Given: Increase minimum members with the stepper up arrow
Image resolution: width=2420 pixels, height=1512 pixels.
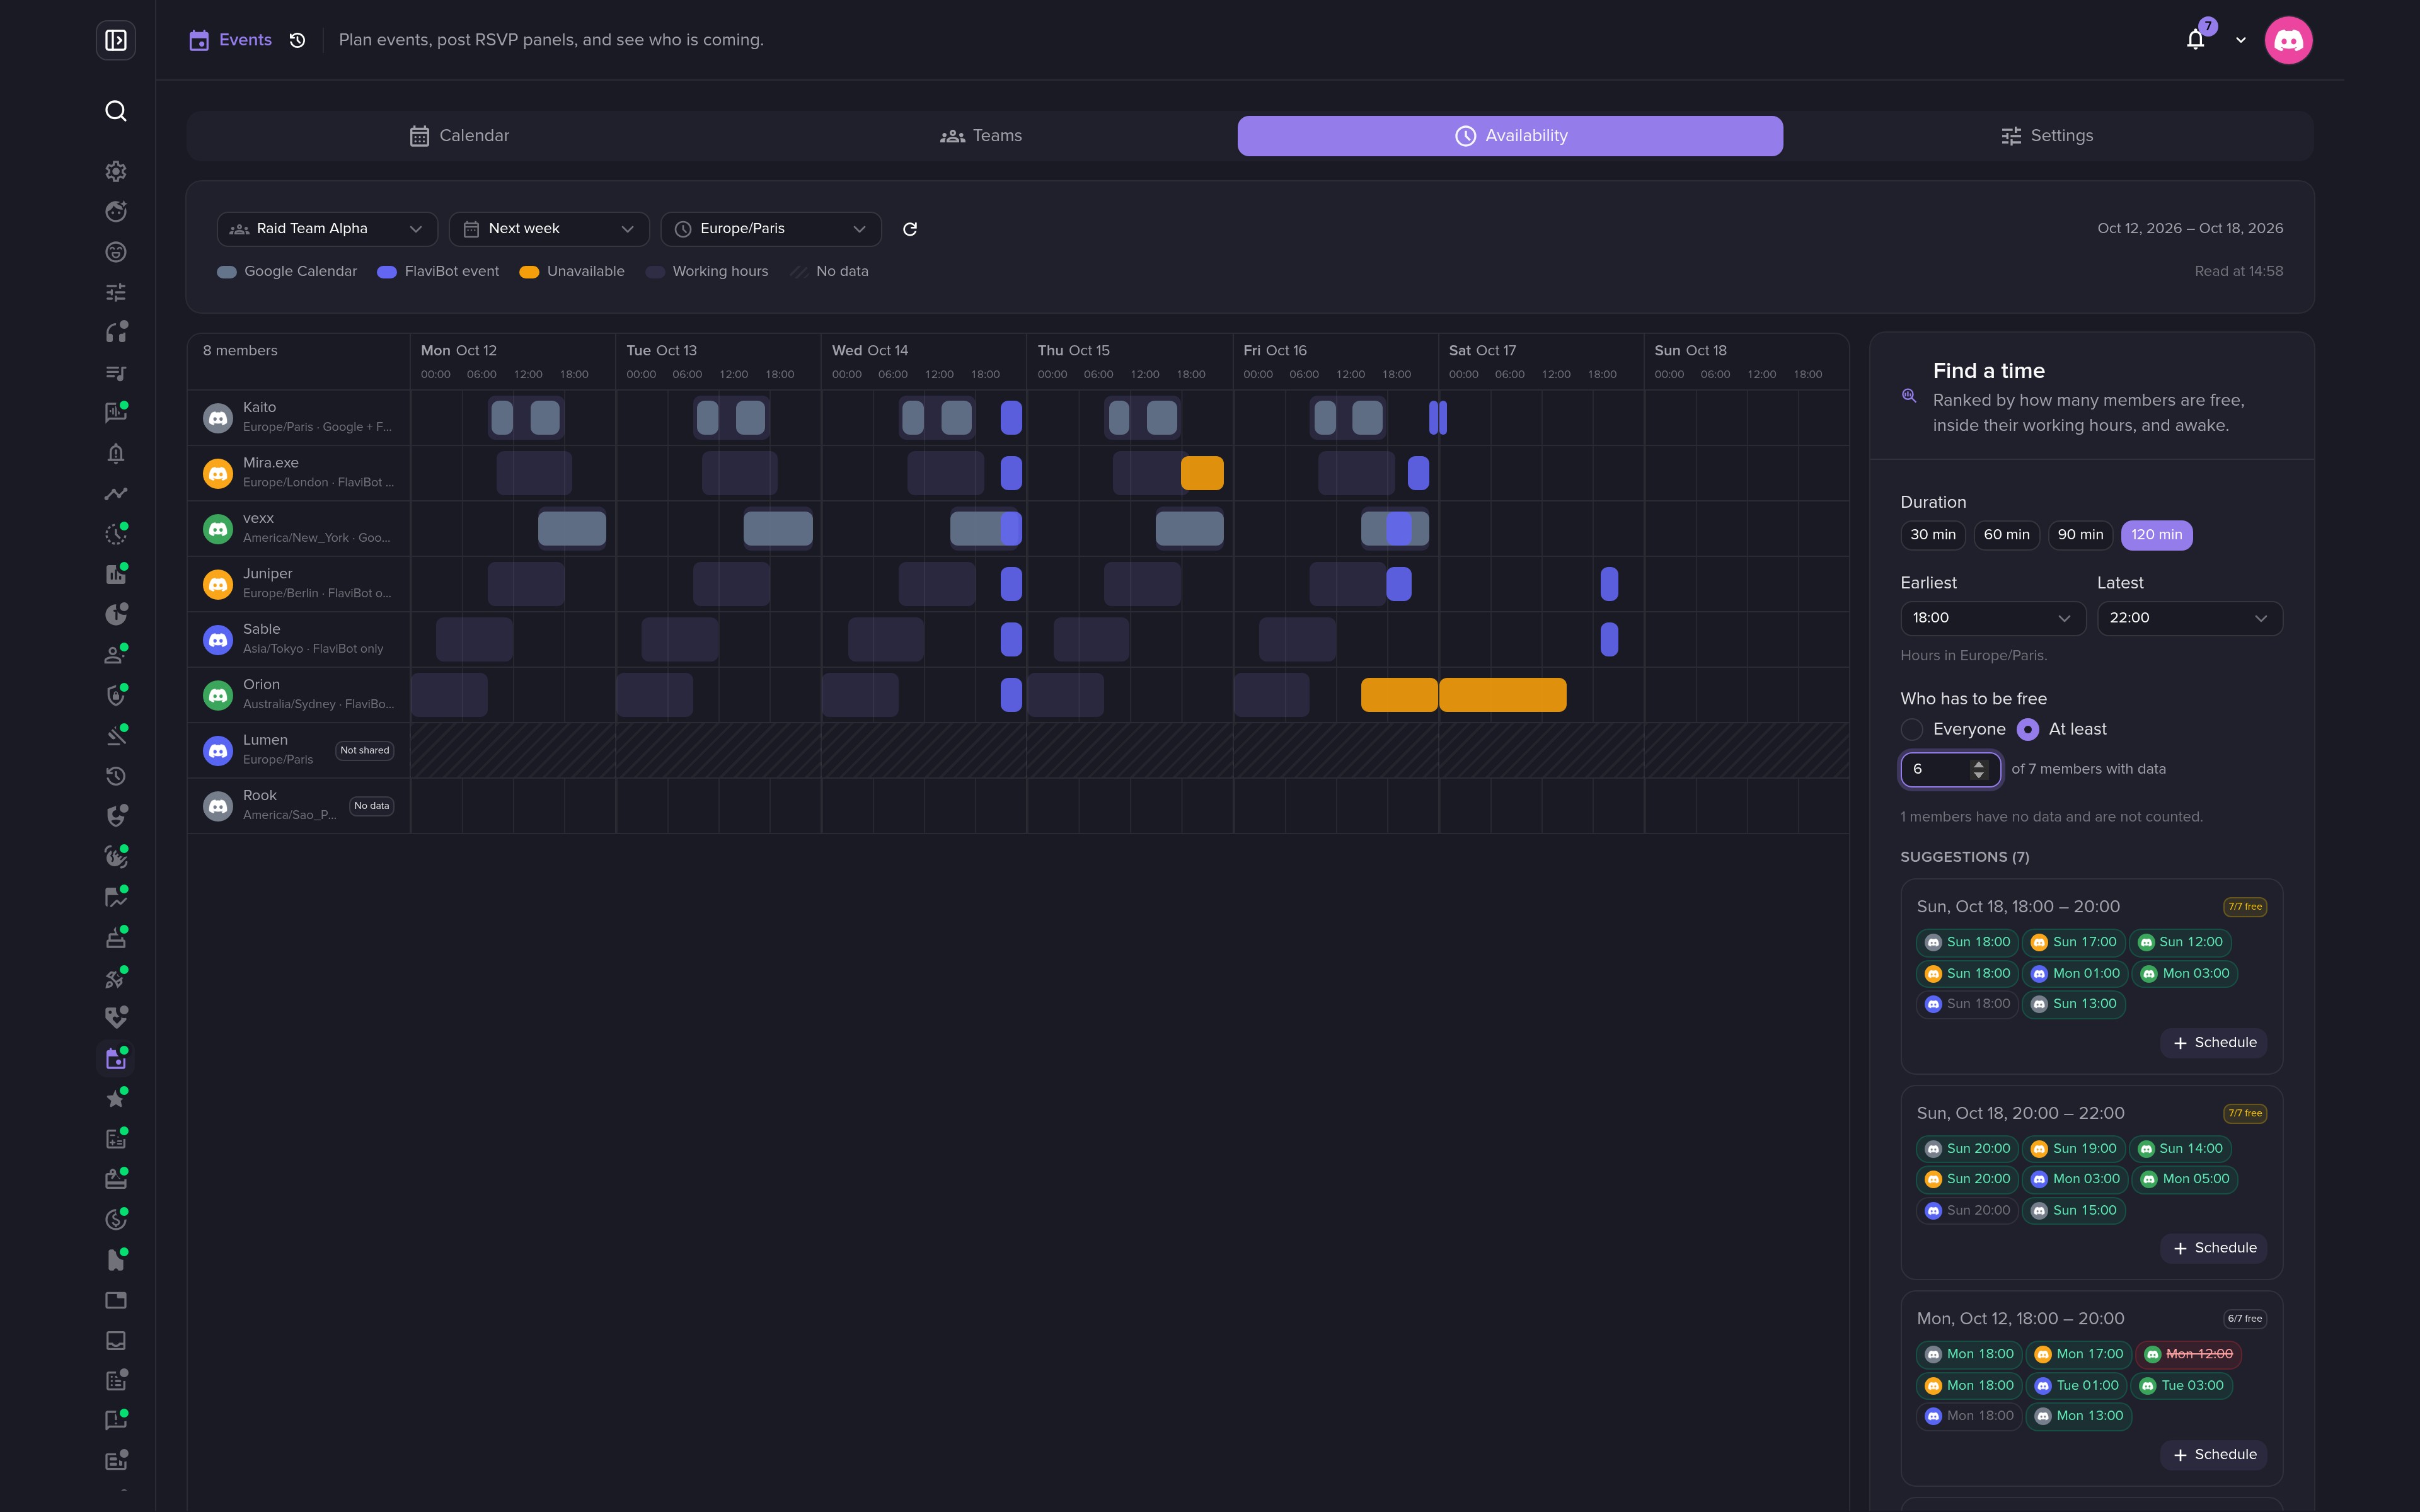Looking at the screenshot, I should tap(1978, 764).
